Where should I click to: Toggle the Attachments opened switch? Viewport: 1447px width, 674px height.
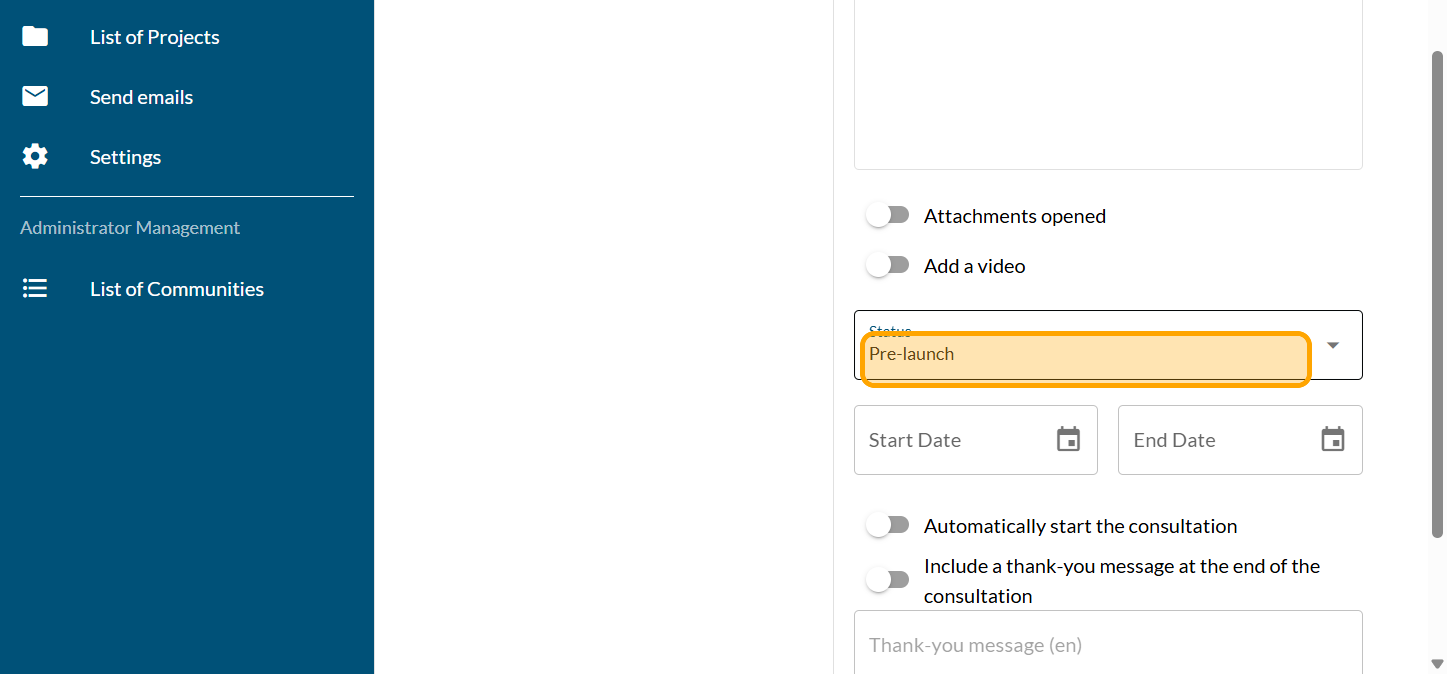[887, 216]
